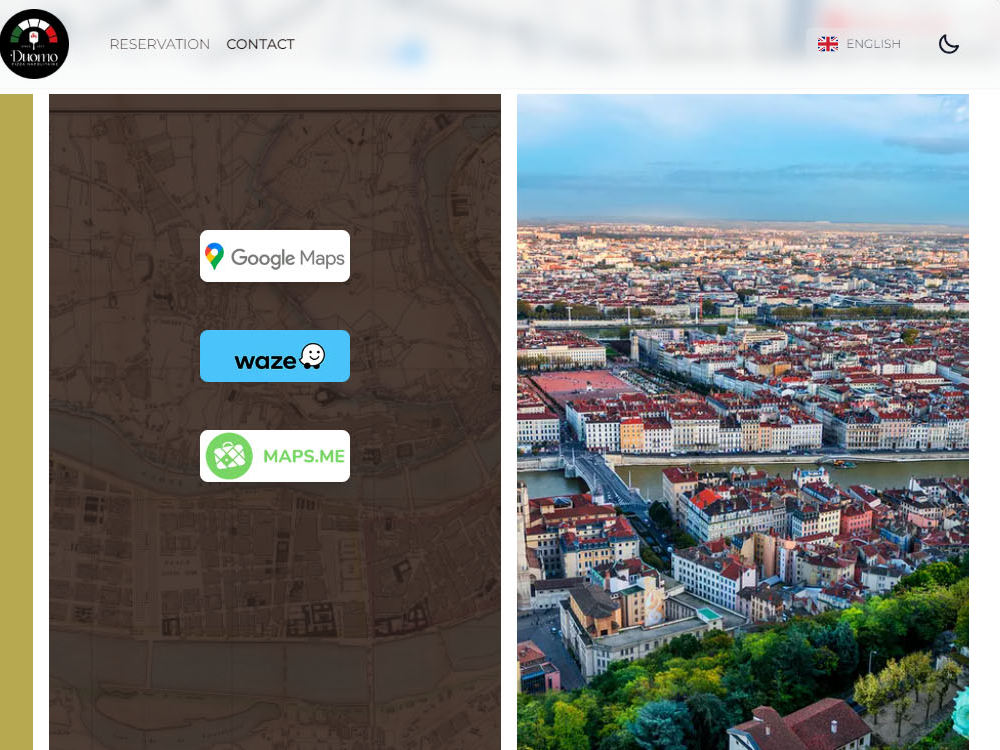Open the Reservation page
This screenshot has height=750, width=1000.
[x=159, y=44]
